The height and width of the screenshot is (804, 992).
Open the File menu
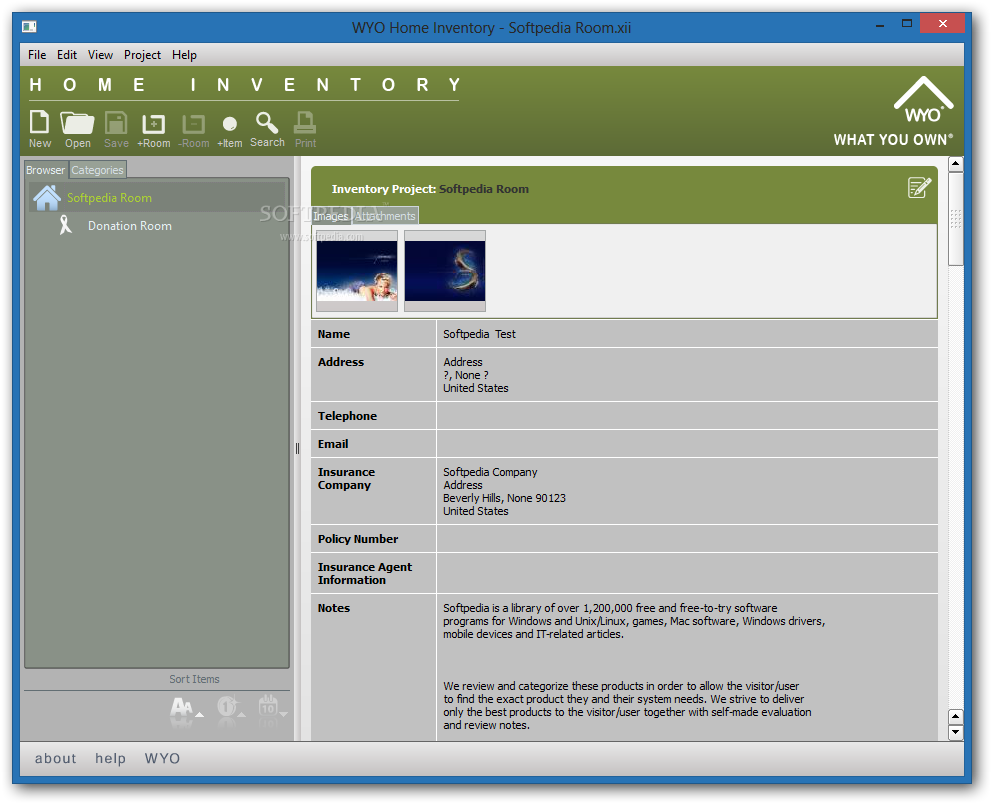tap(37, 55)
